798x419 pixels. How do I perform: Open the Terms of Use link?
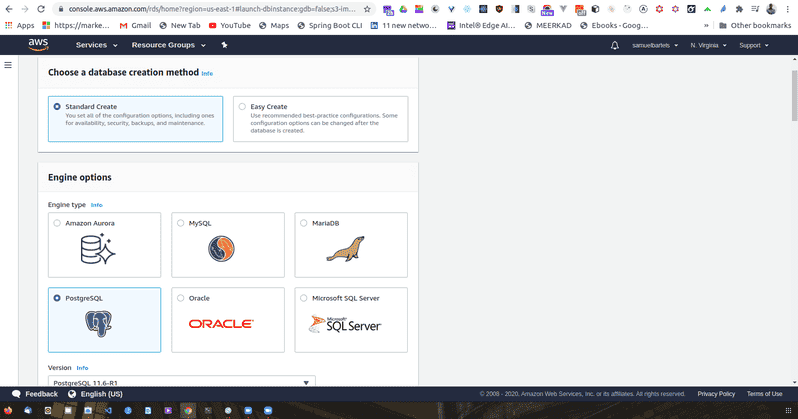pyautogui.click(x=764, y=394)
